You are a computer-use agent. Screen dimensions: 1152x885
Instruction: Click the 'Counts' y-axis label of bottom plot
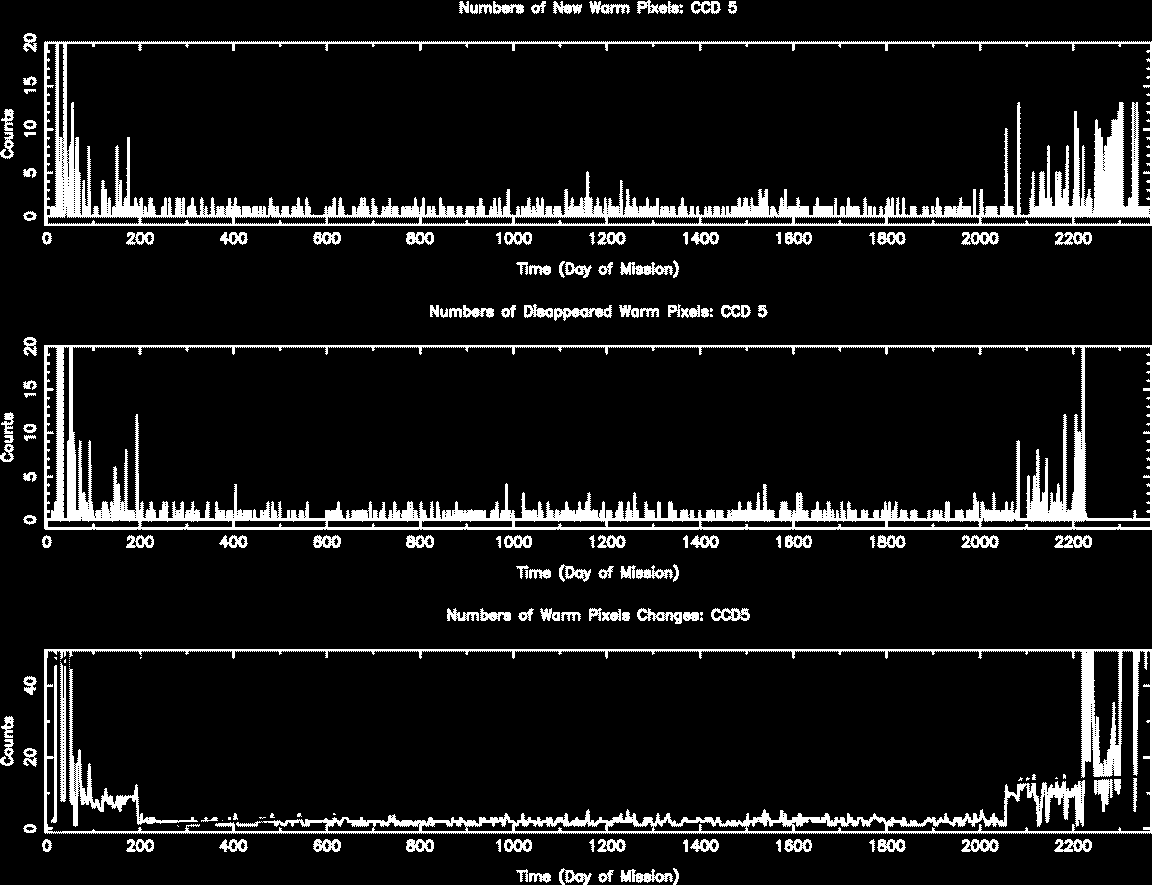tap(9, 742)
